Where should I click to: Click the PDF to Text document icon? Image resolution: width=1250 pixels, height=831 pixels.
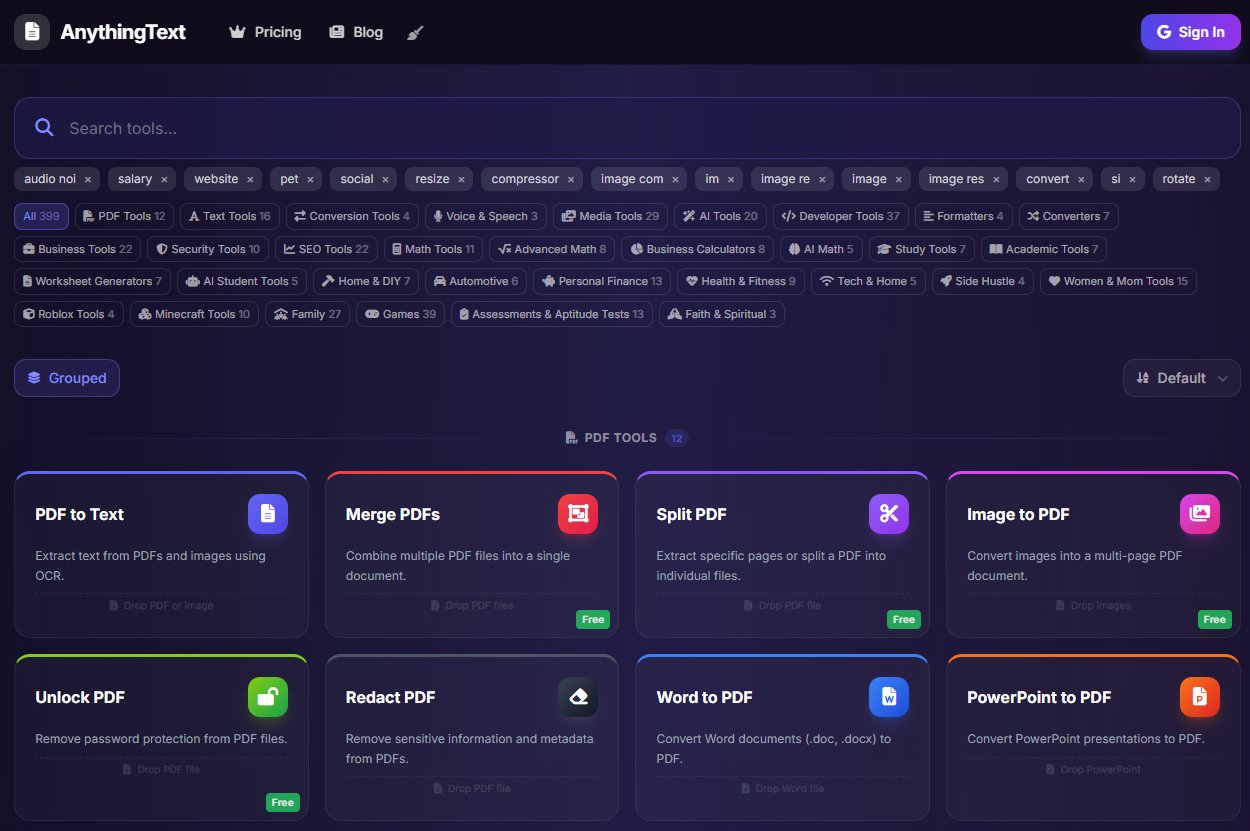tap(267, 514)
